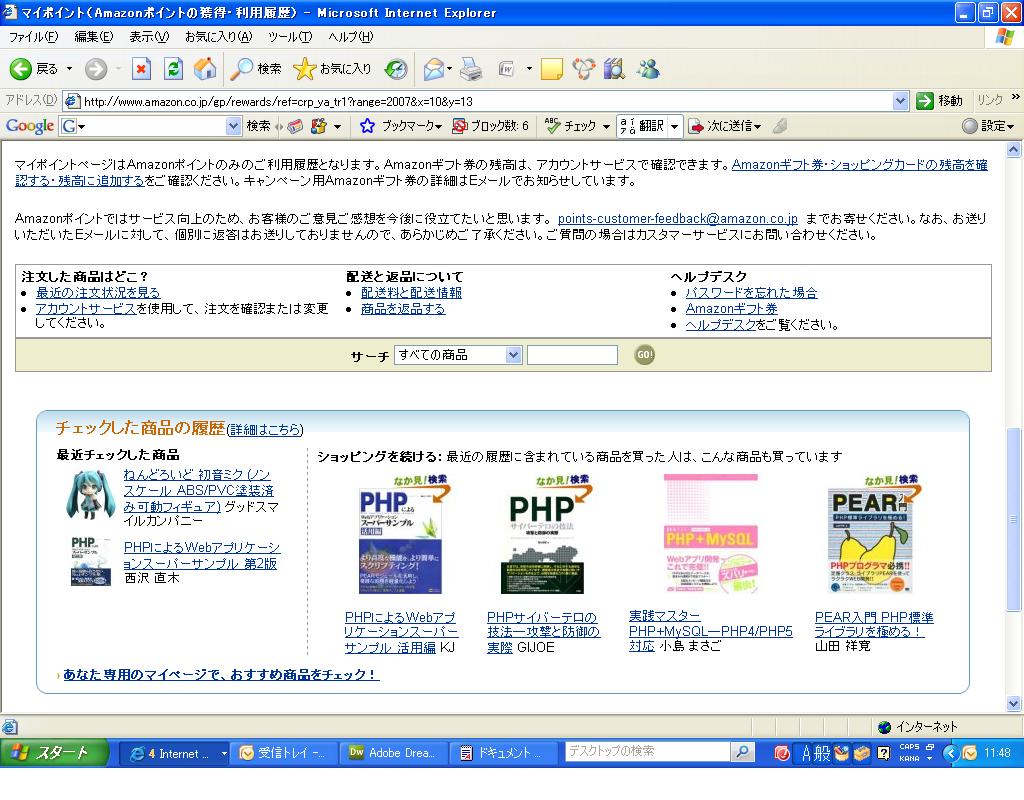
Task: Open Favorites (お気に入り) star button
Action: tap(332, 69)
